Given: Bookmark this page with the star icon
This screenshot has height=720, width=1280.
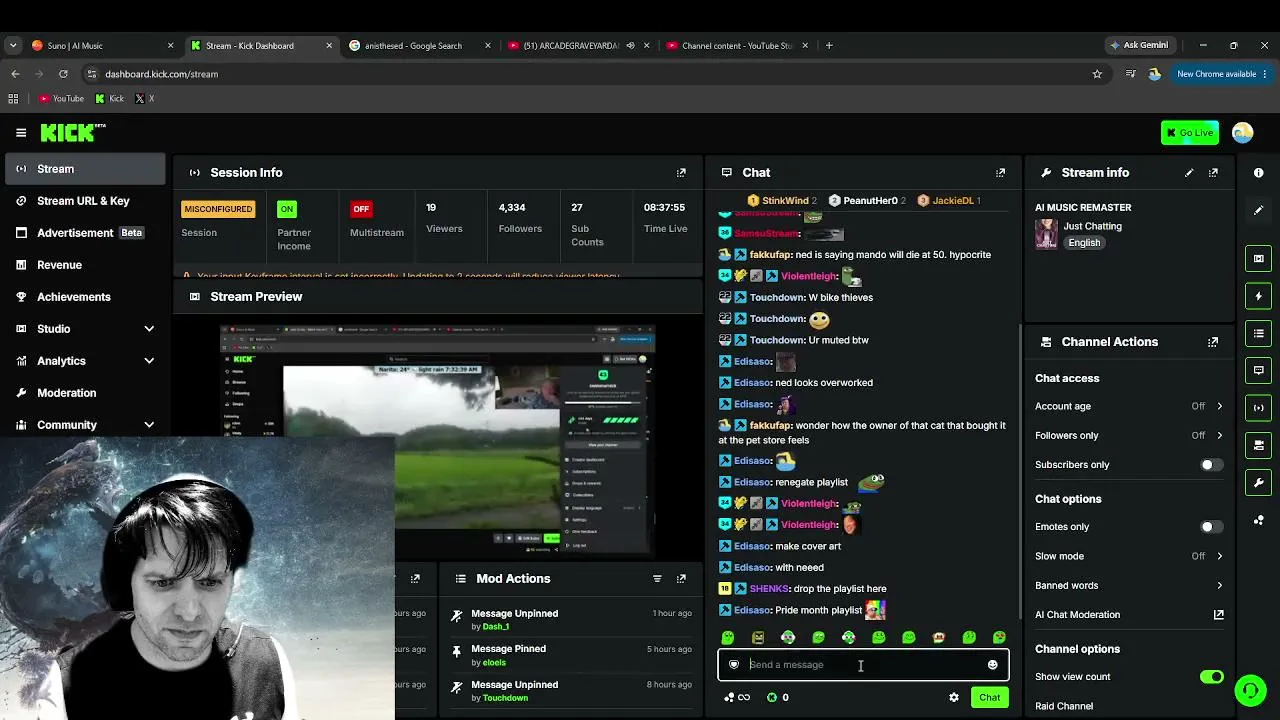Looking at the screenshot, I should (1097, 74).
